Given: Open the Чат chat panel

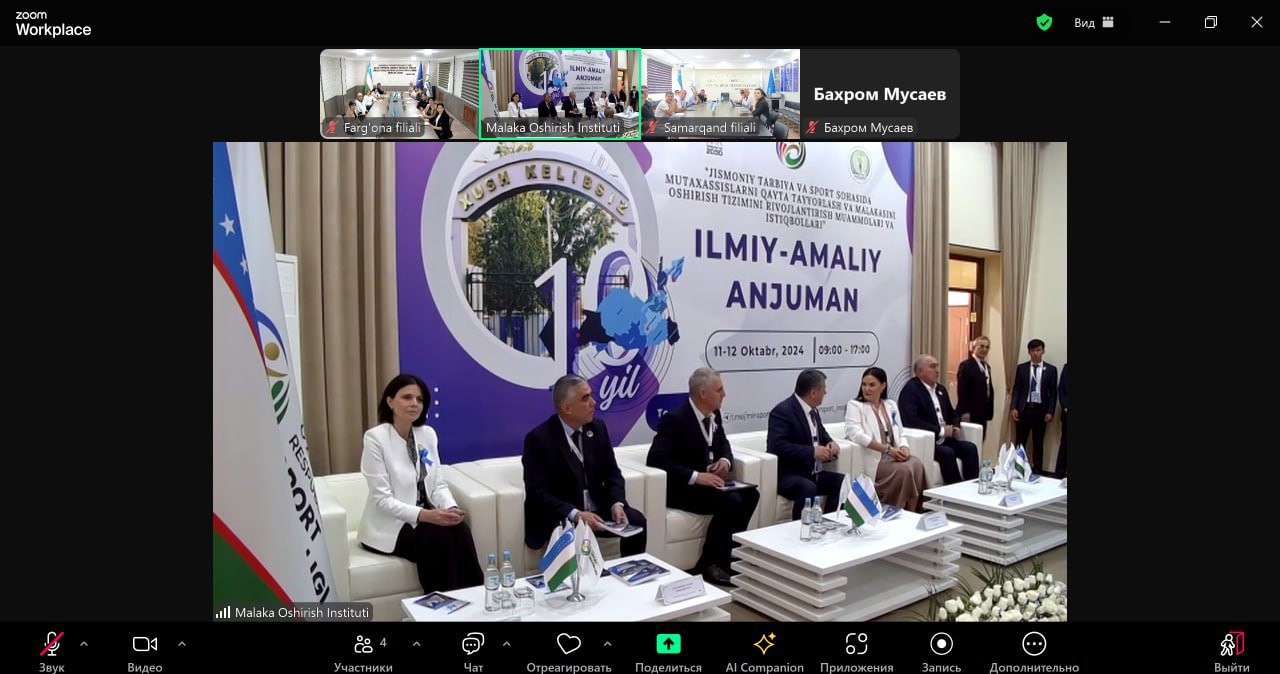Looking at the screenshot, I should 473,651.
